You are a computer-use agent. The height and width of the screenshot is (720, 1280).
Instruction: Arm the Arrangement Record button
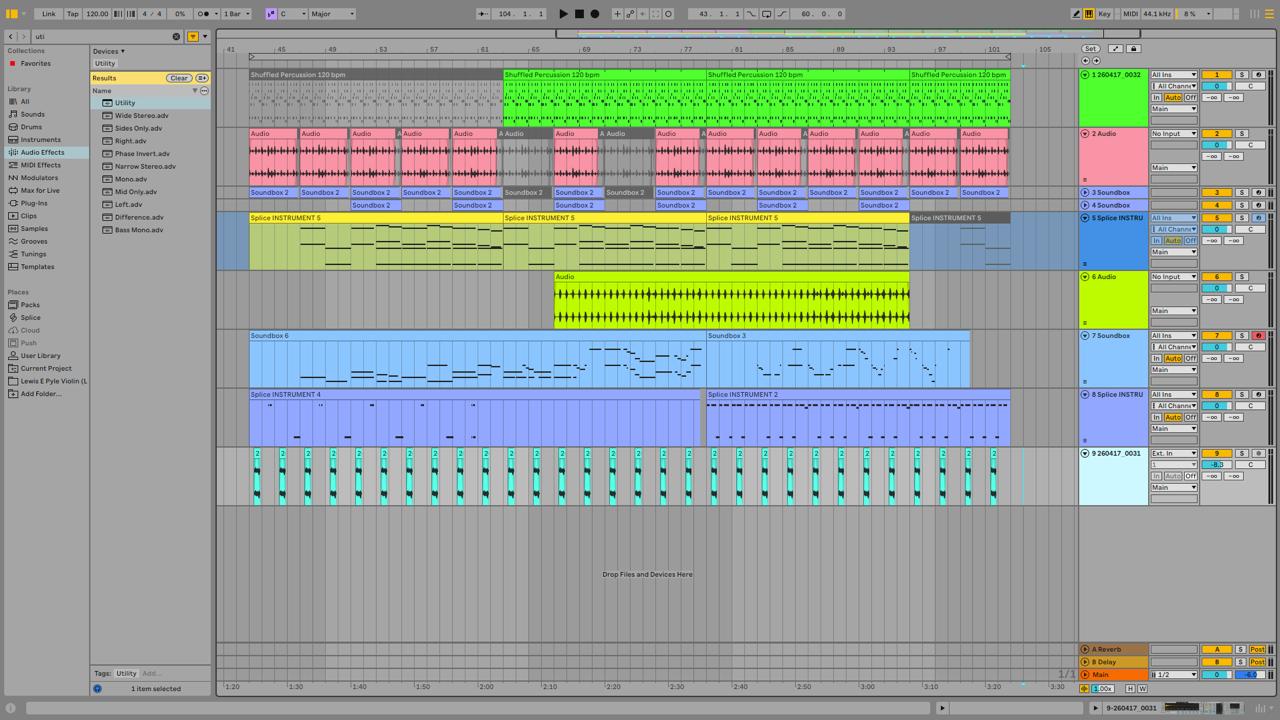[595, 14]
